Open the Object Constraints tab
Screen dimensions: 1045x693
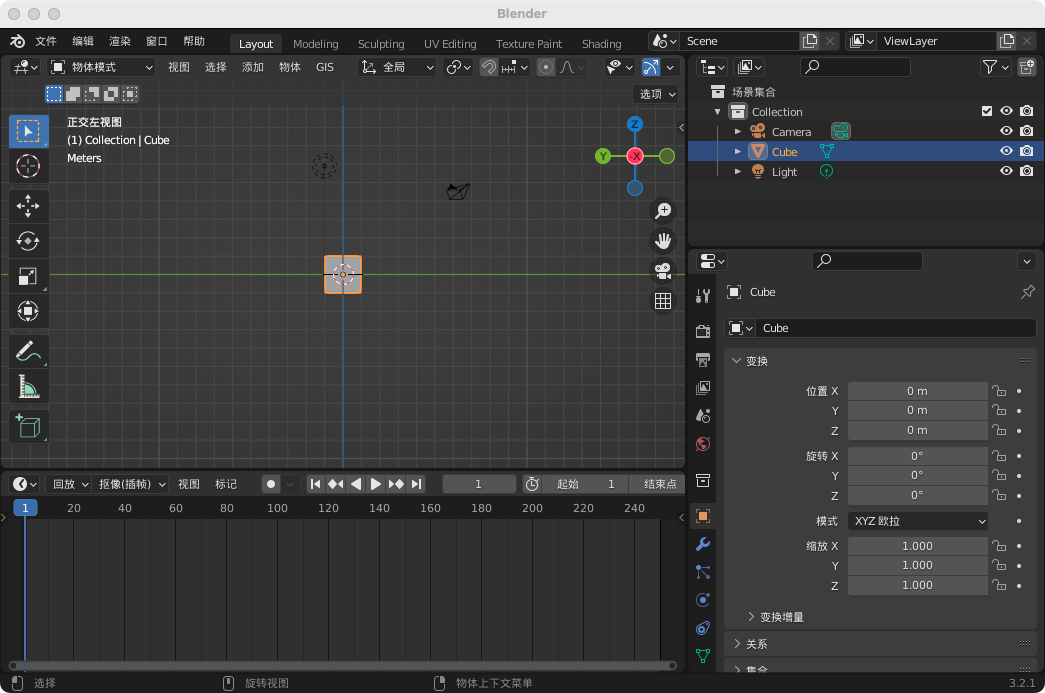click(x=702, y=628)
